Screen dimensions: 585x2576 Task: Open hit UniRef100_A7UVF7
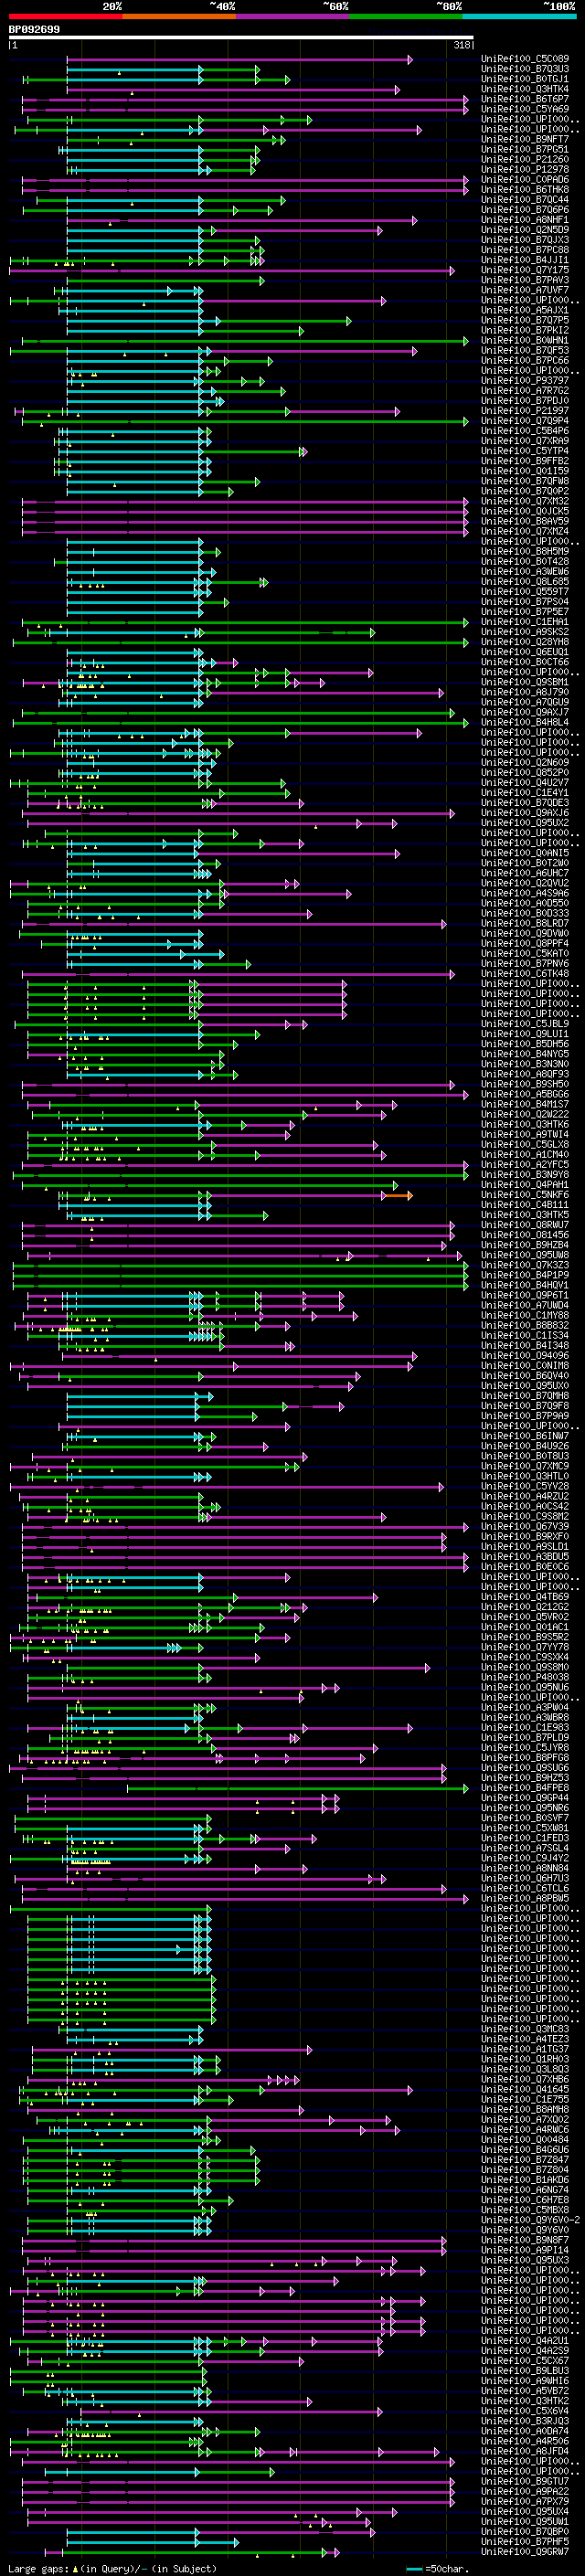(x=525, y=290)
